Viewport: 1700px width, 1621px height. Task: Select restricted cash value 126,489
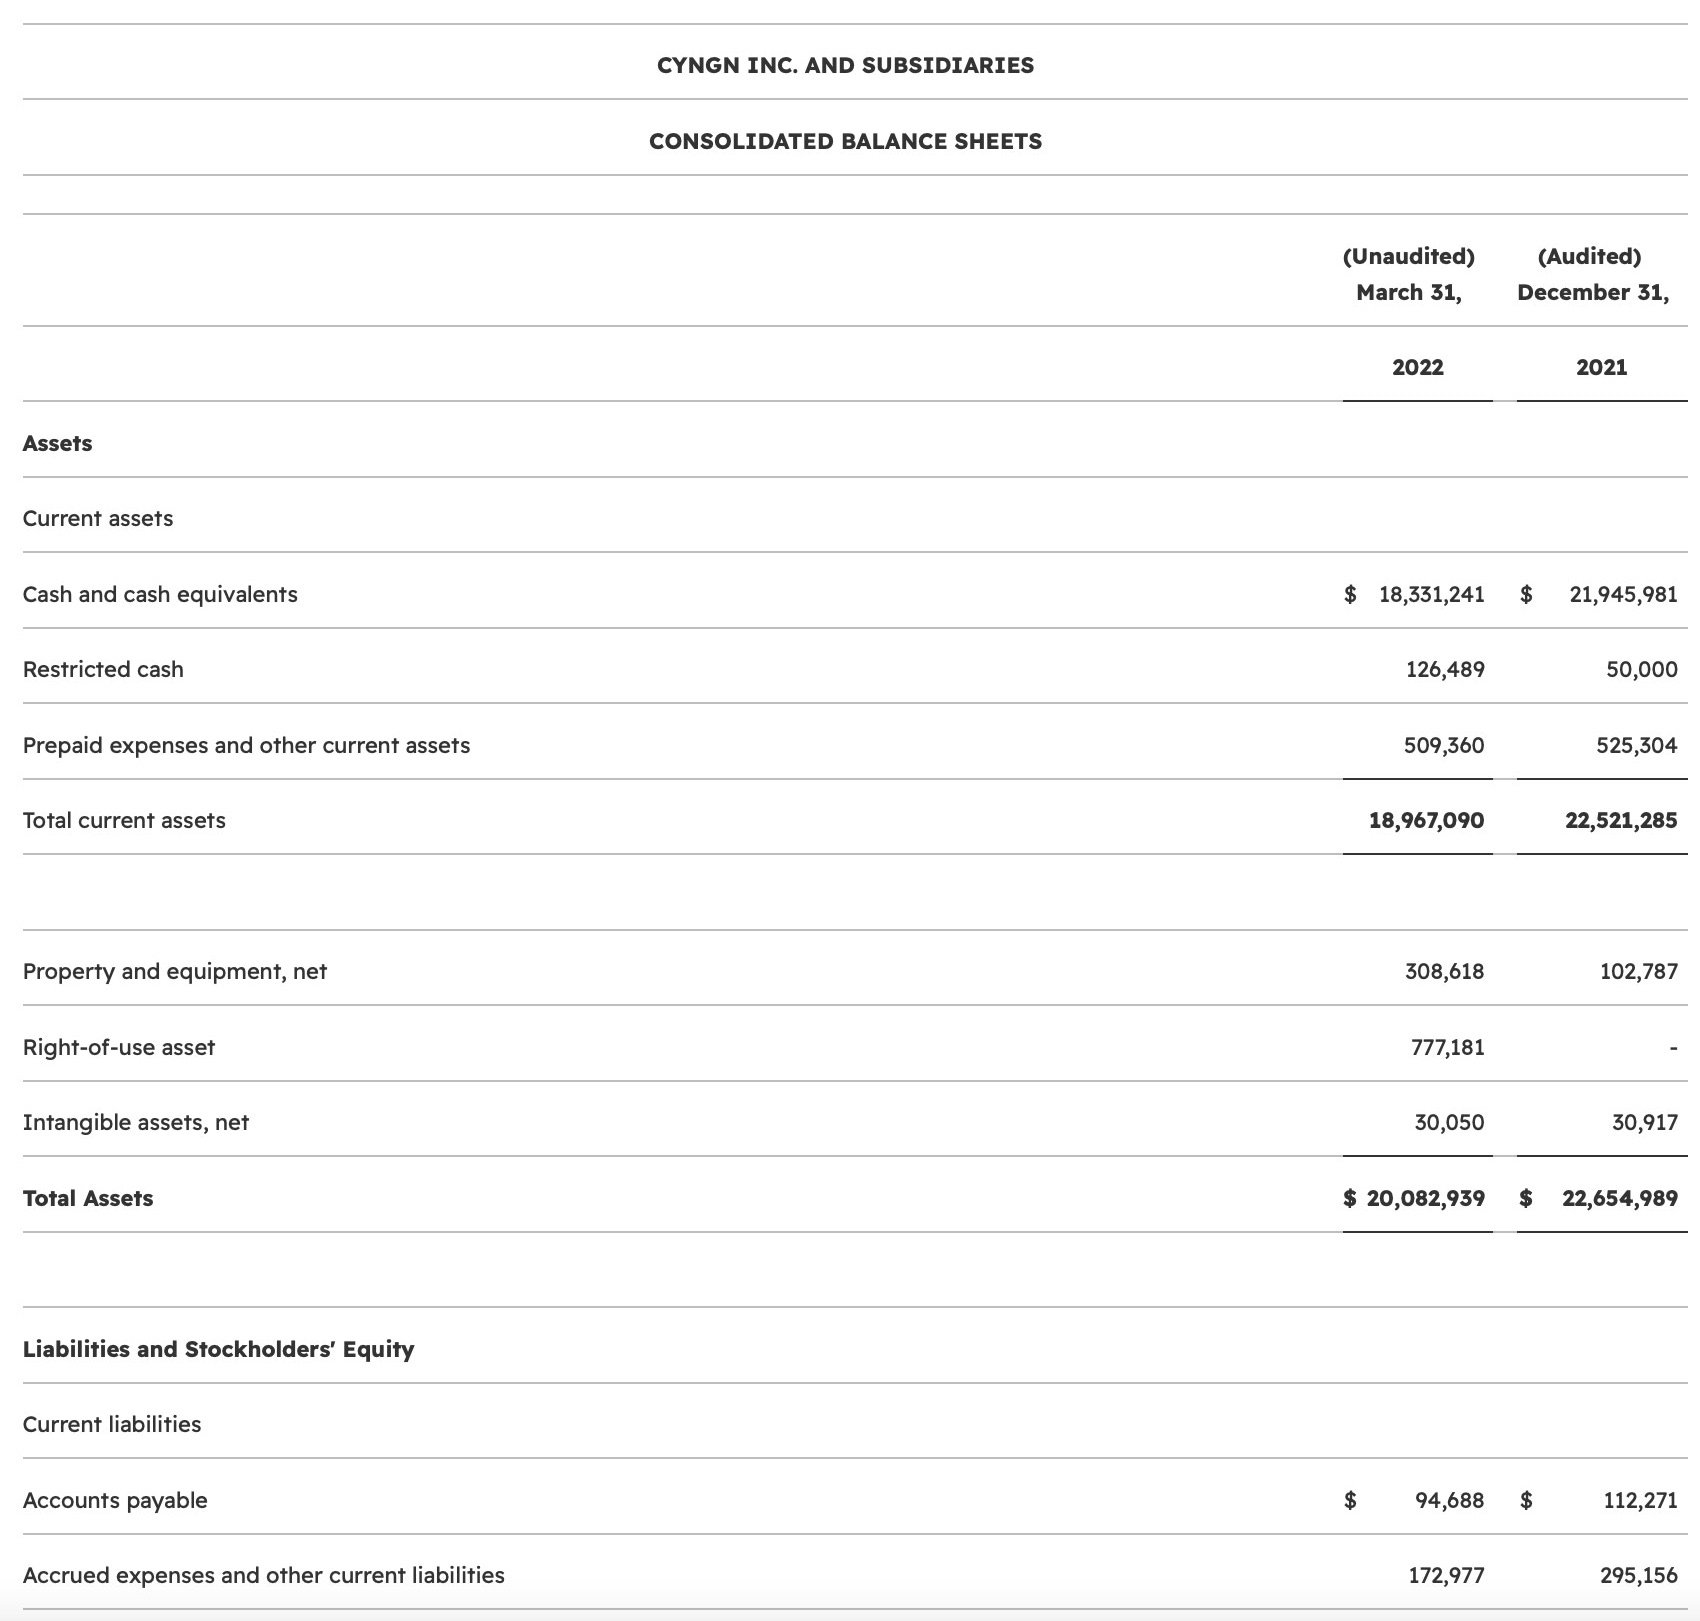(1445, 669)
